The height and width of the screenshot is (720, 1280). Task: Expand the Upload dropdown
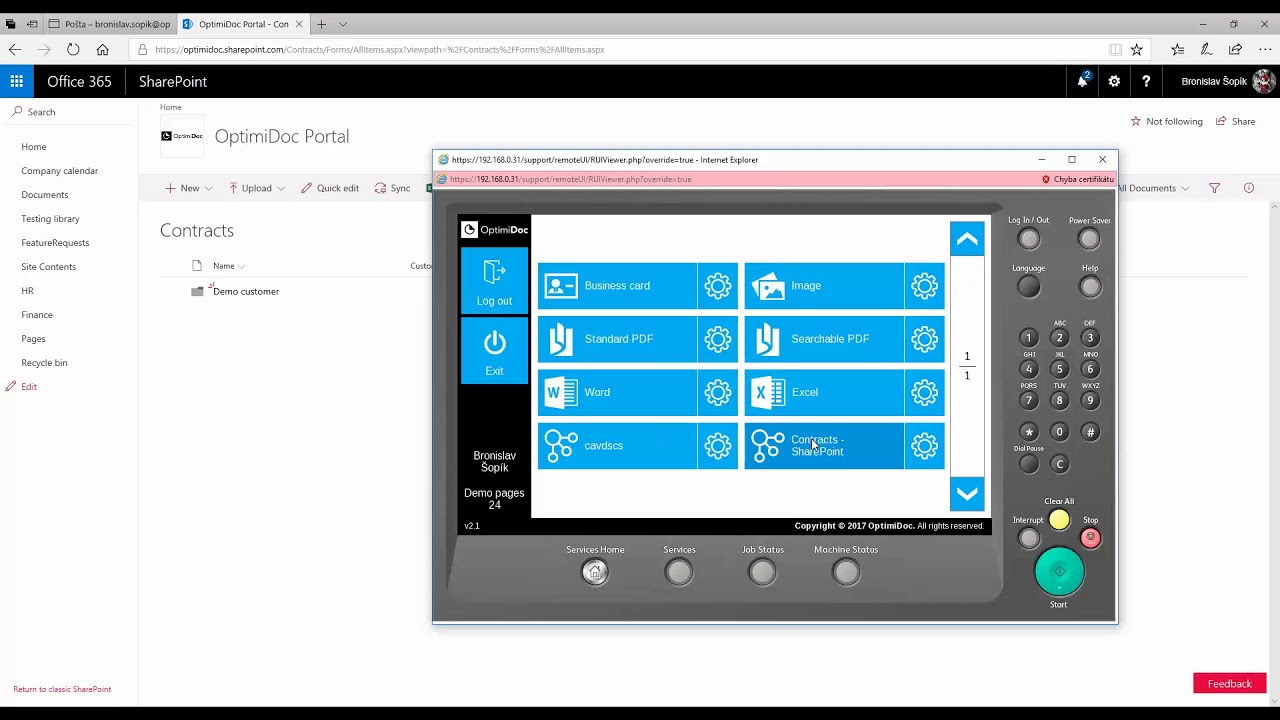coord(257,188)
